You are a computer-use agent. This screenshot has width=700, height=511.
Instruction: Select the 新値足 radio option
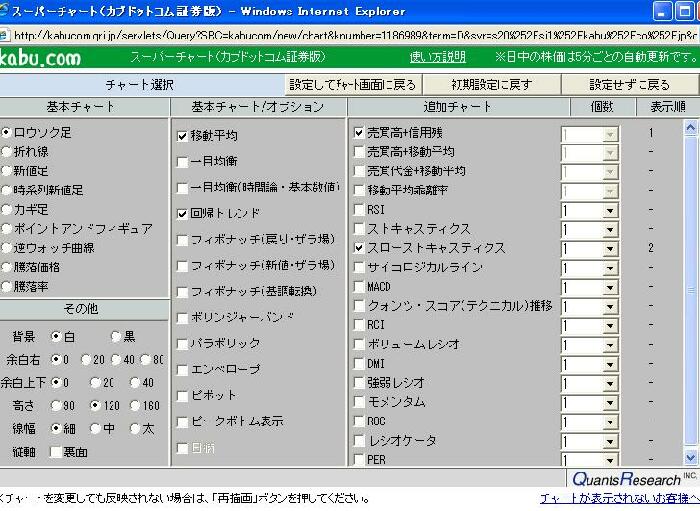click(7, 171)
